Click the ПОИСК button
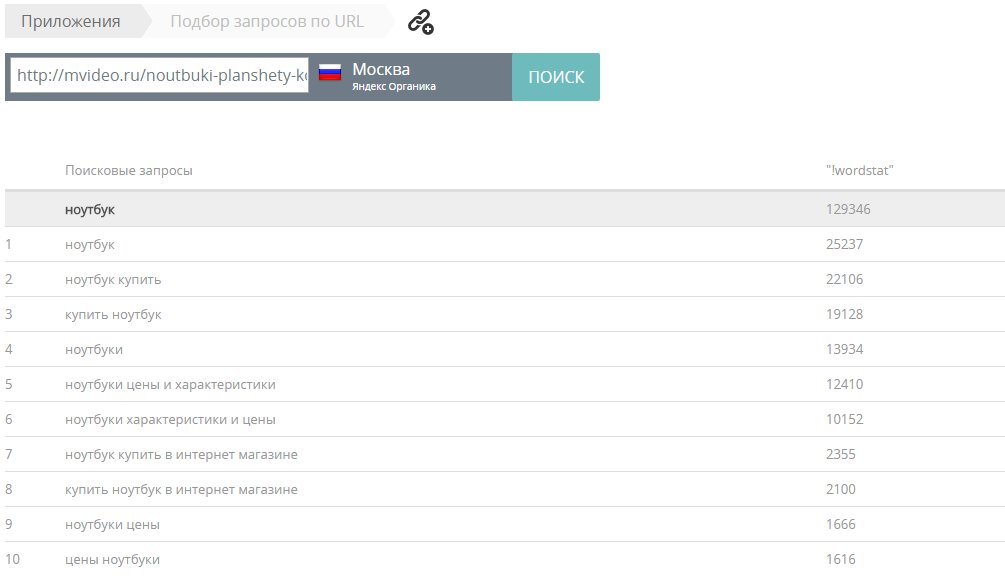This screenshot has width=1005, height=576. [556, 77]
